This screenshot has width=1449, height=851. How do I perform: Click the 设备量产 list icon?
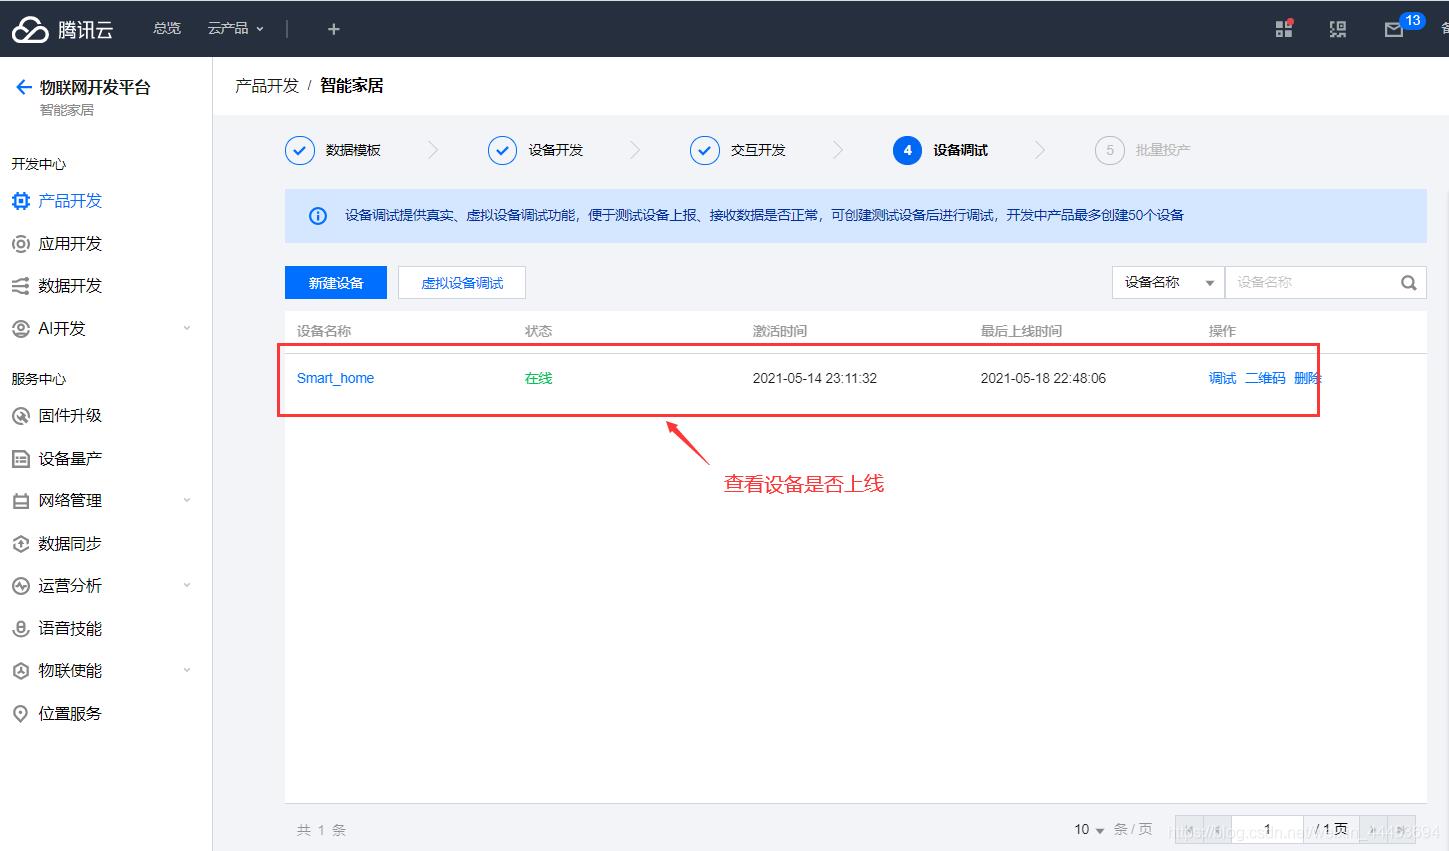tap(20, 459)
